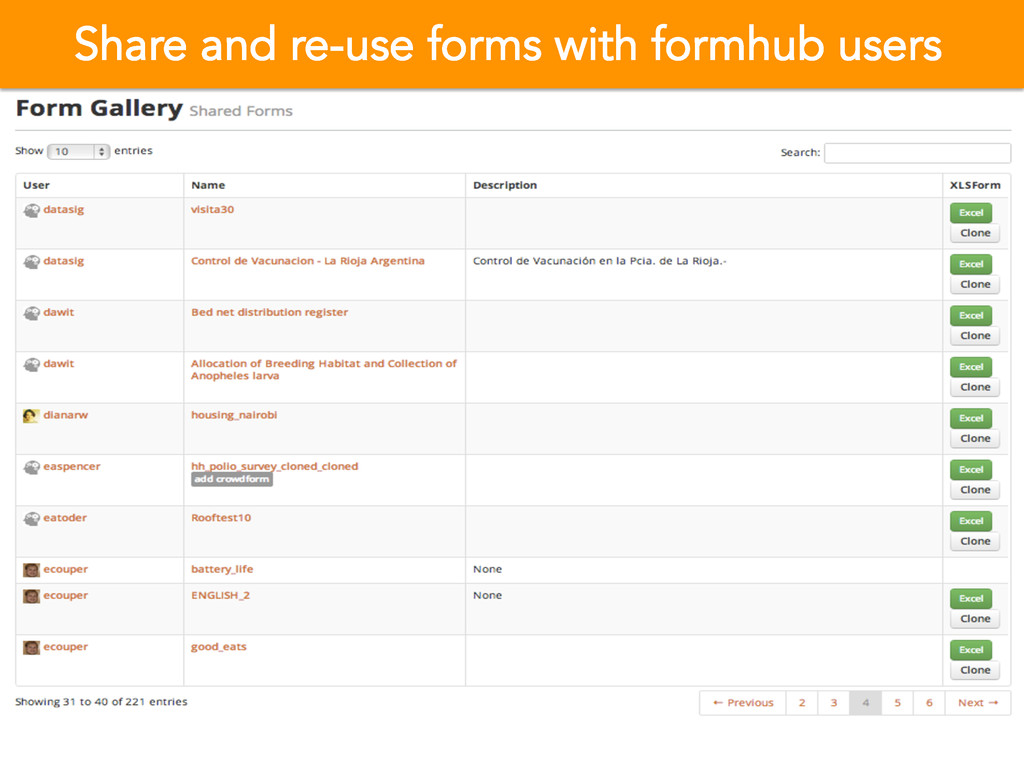Click the Search input field

coord(918,153)
